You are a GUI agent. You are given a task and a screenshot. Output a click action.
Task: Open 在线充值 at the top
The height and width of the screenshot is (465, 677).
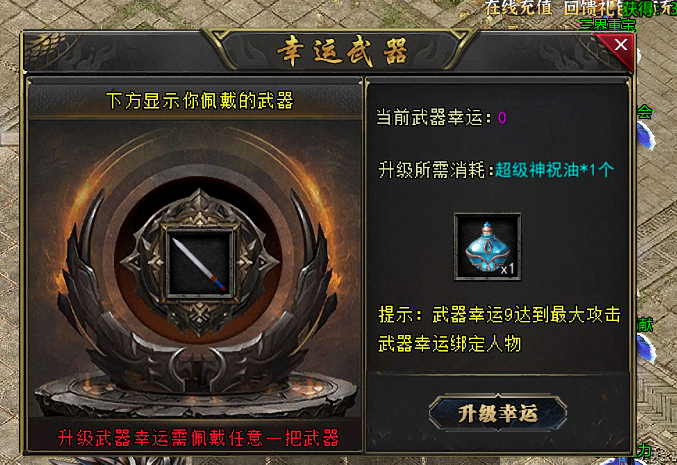click(x=518, y=7)
